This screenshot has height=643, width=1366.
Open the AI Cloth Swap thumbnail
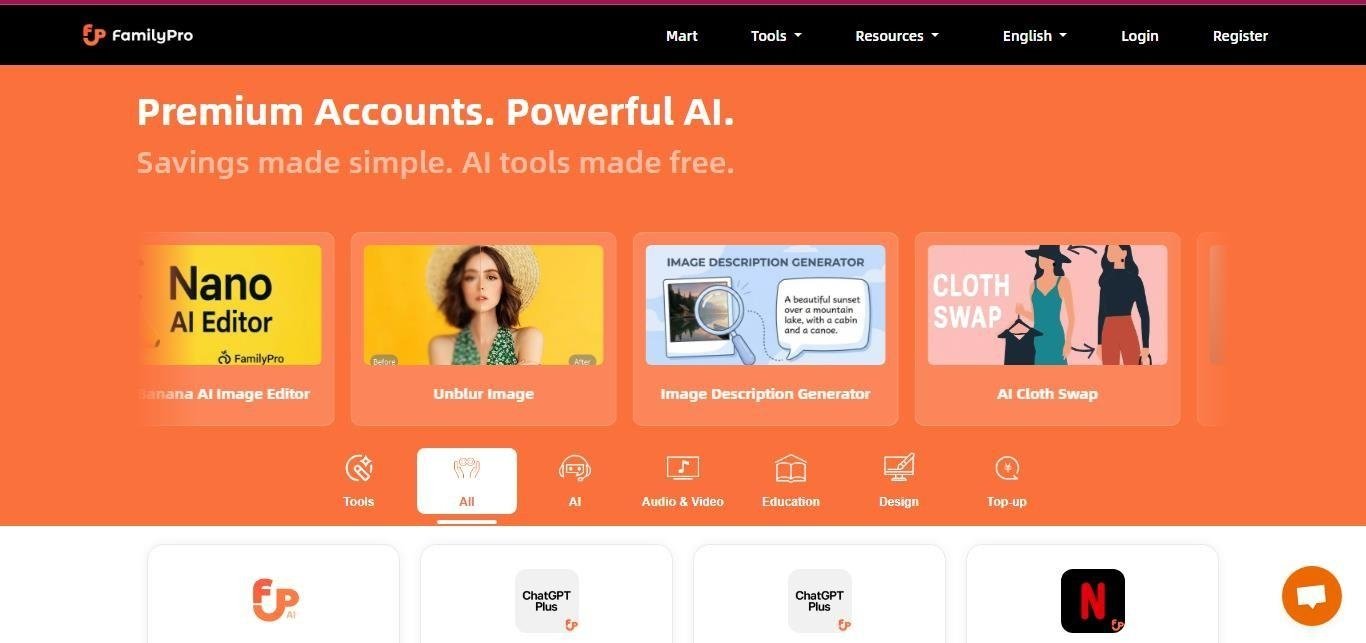click(x=1048, y=305)
